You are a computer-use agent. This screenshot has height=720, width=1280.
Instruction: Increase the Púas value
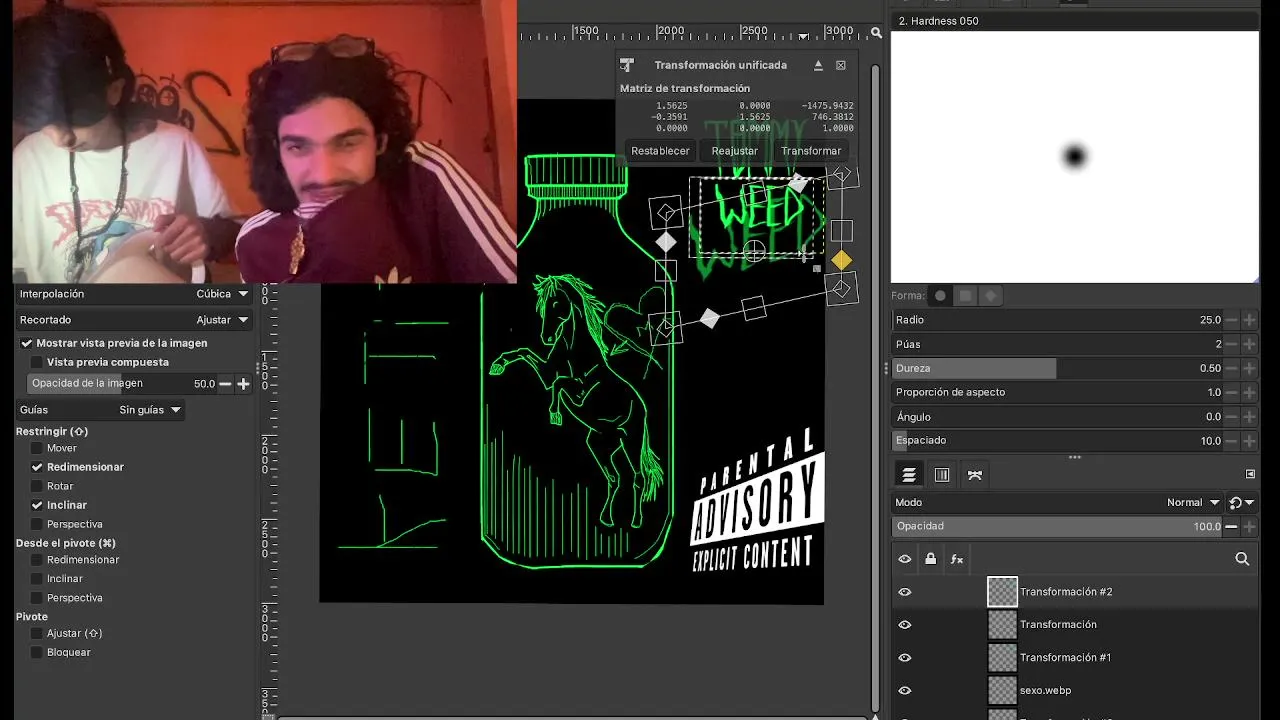1249,344
